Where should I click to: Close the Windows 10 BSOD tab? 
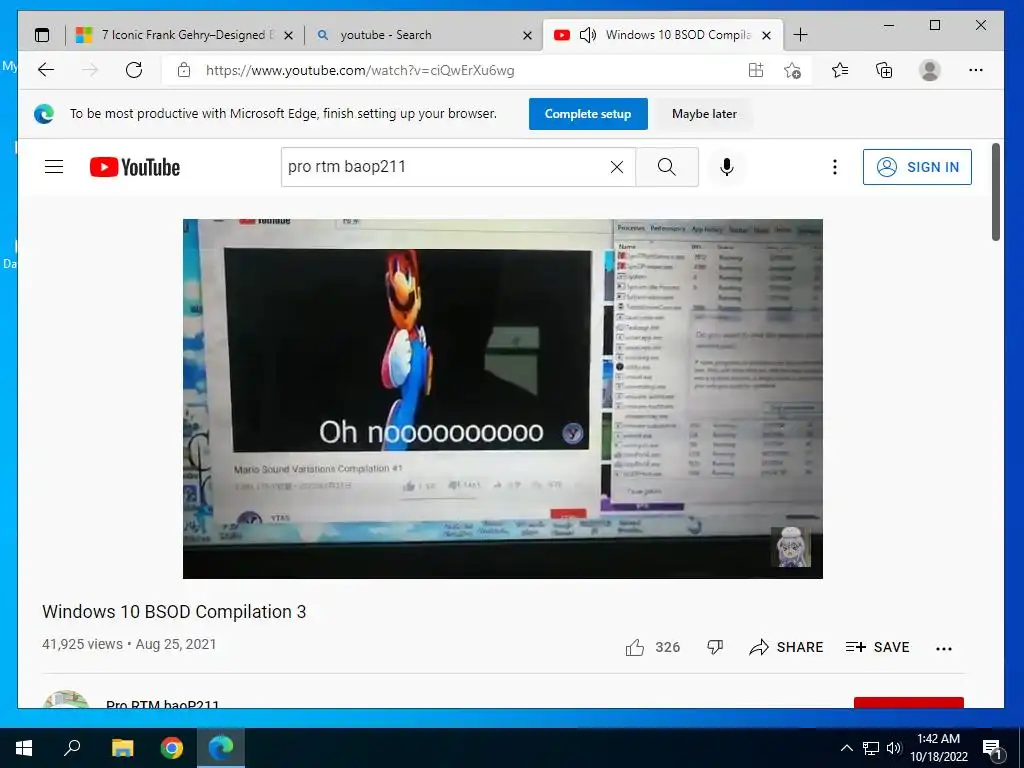pos(767,35)
